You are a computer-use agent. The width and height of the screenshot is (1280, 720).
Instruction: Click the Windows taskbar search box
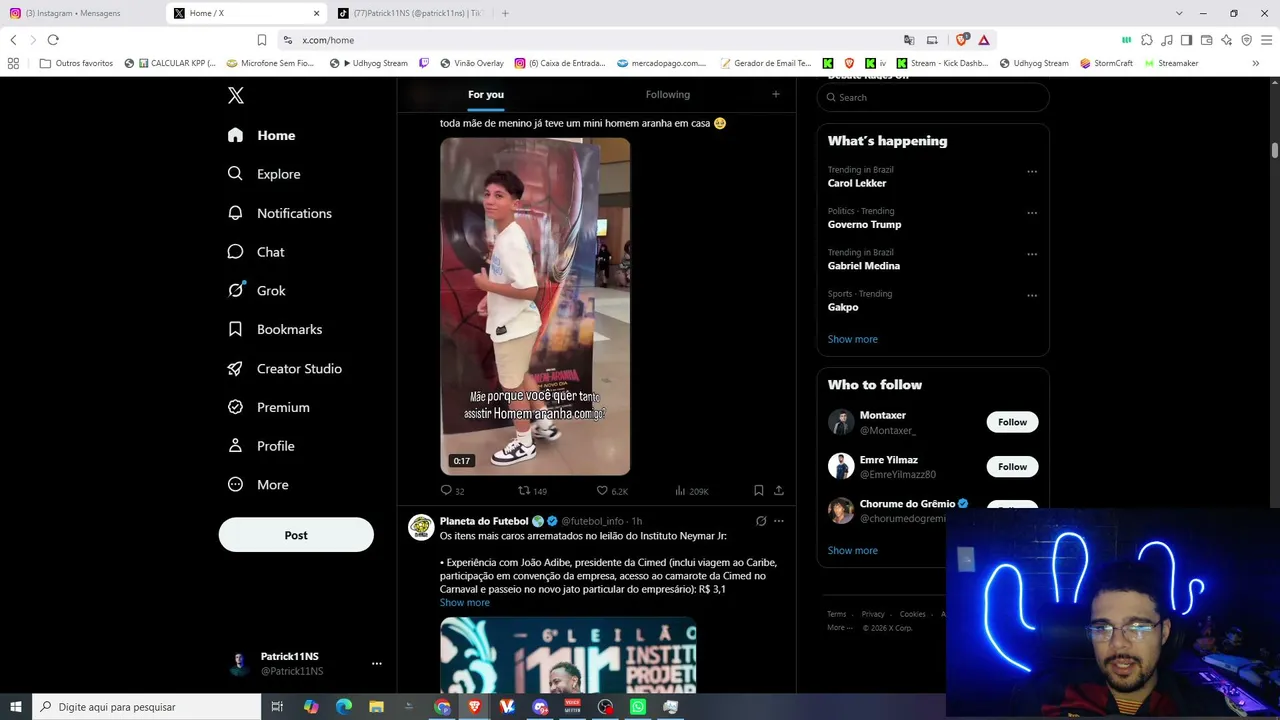point(146,707)
